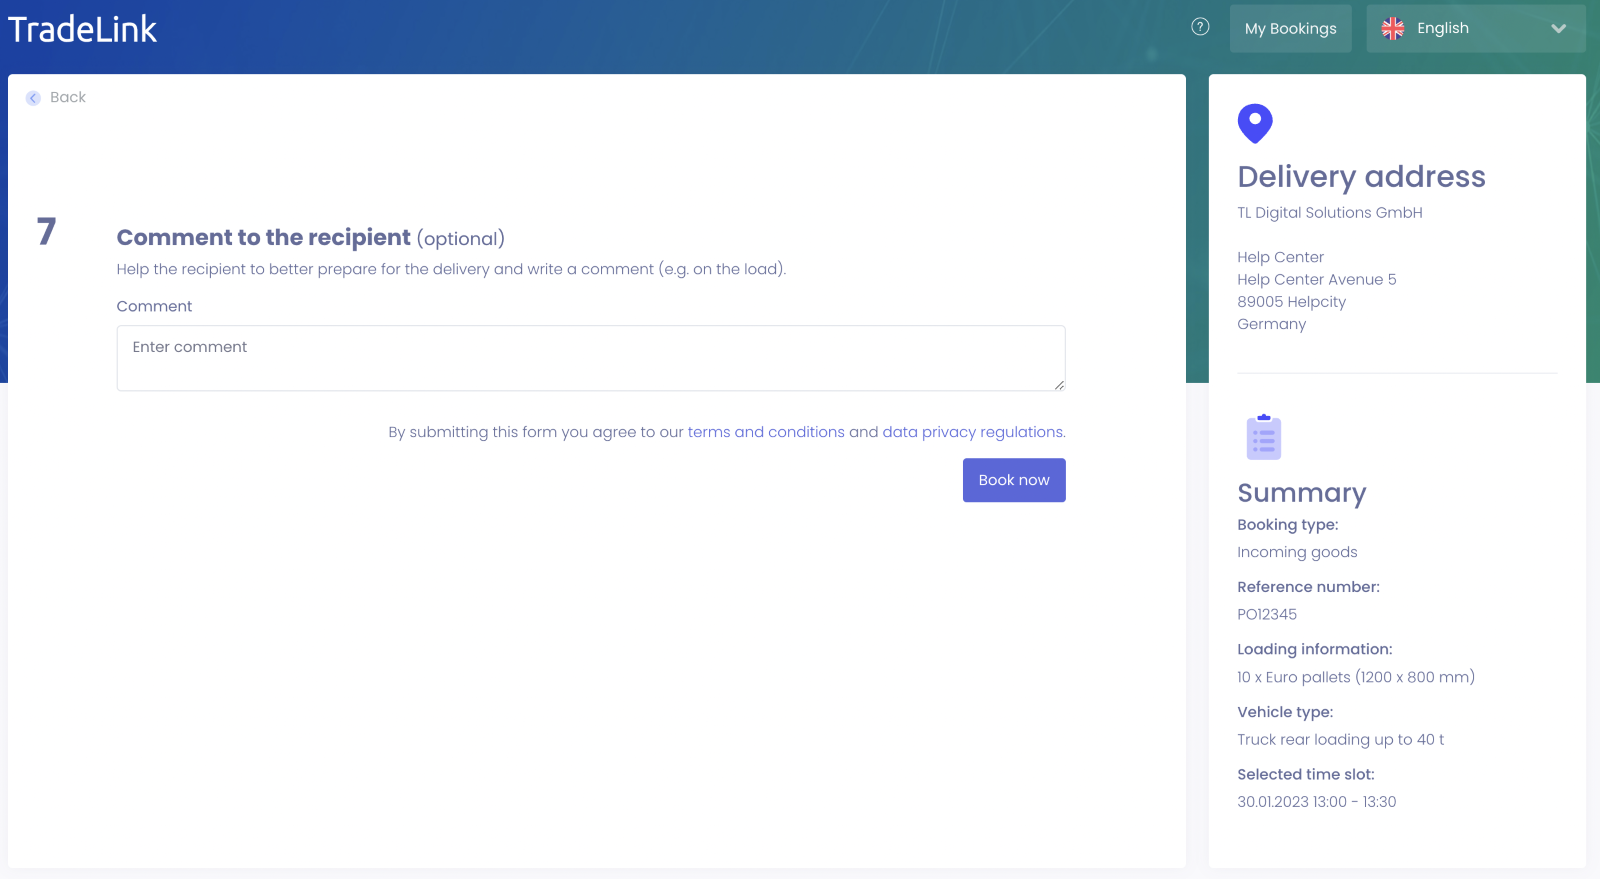Viewport: 1600px width, 879px height.
Task: Click the selected time slot value
Action: point(1316,802)
